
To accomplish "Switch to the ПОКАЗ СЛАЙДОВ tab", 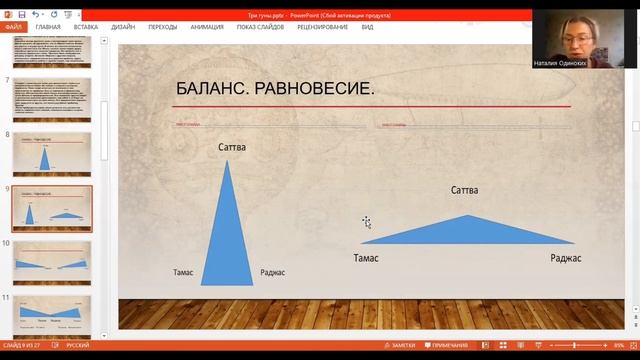I will click(260, 27).
